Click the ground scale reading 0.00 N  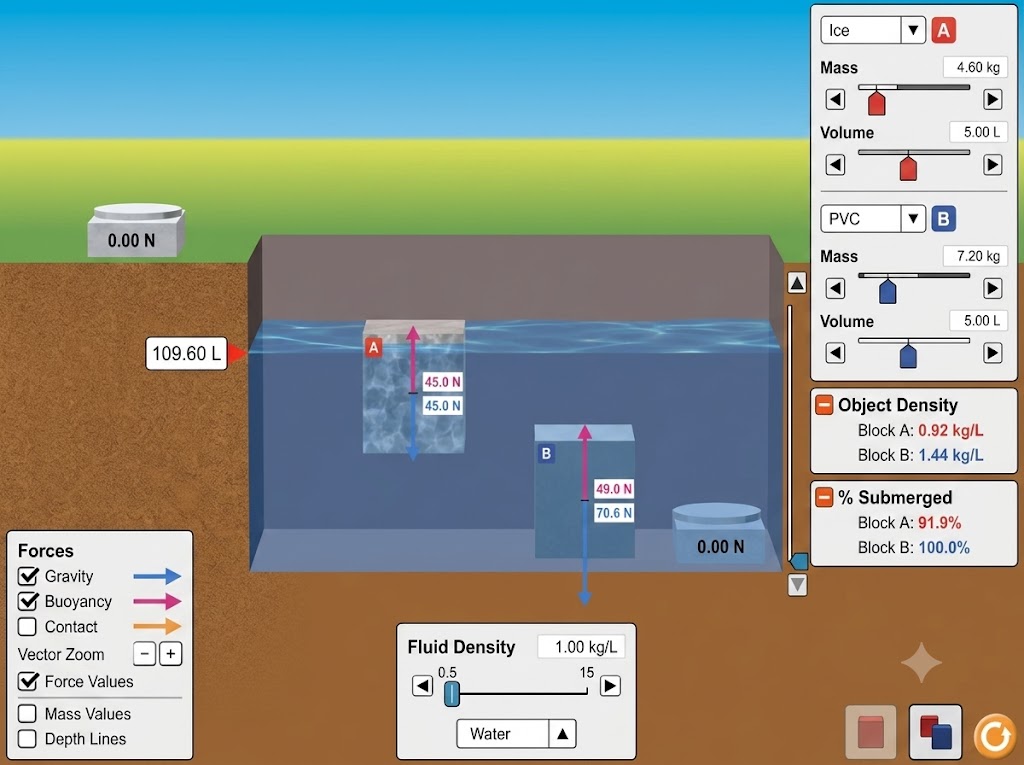coord(136,231)
